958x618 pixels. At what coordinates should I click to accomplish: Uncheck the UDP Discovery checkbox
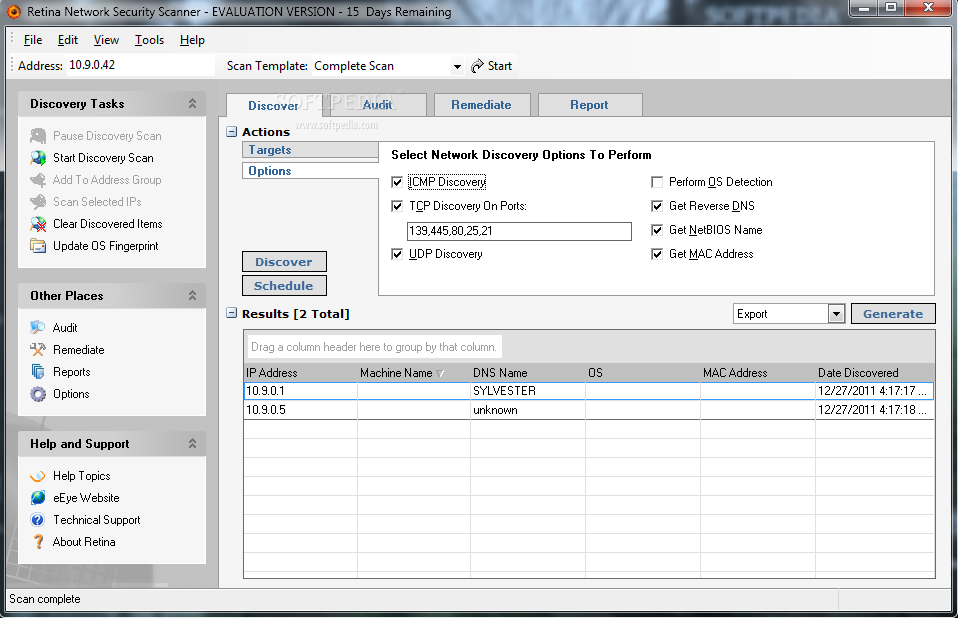point(397,254)
